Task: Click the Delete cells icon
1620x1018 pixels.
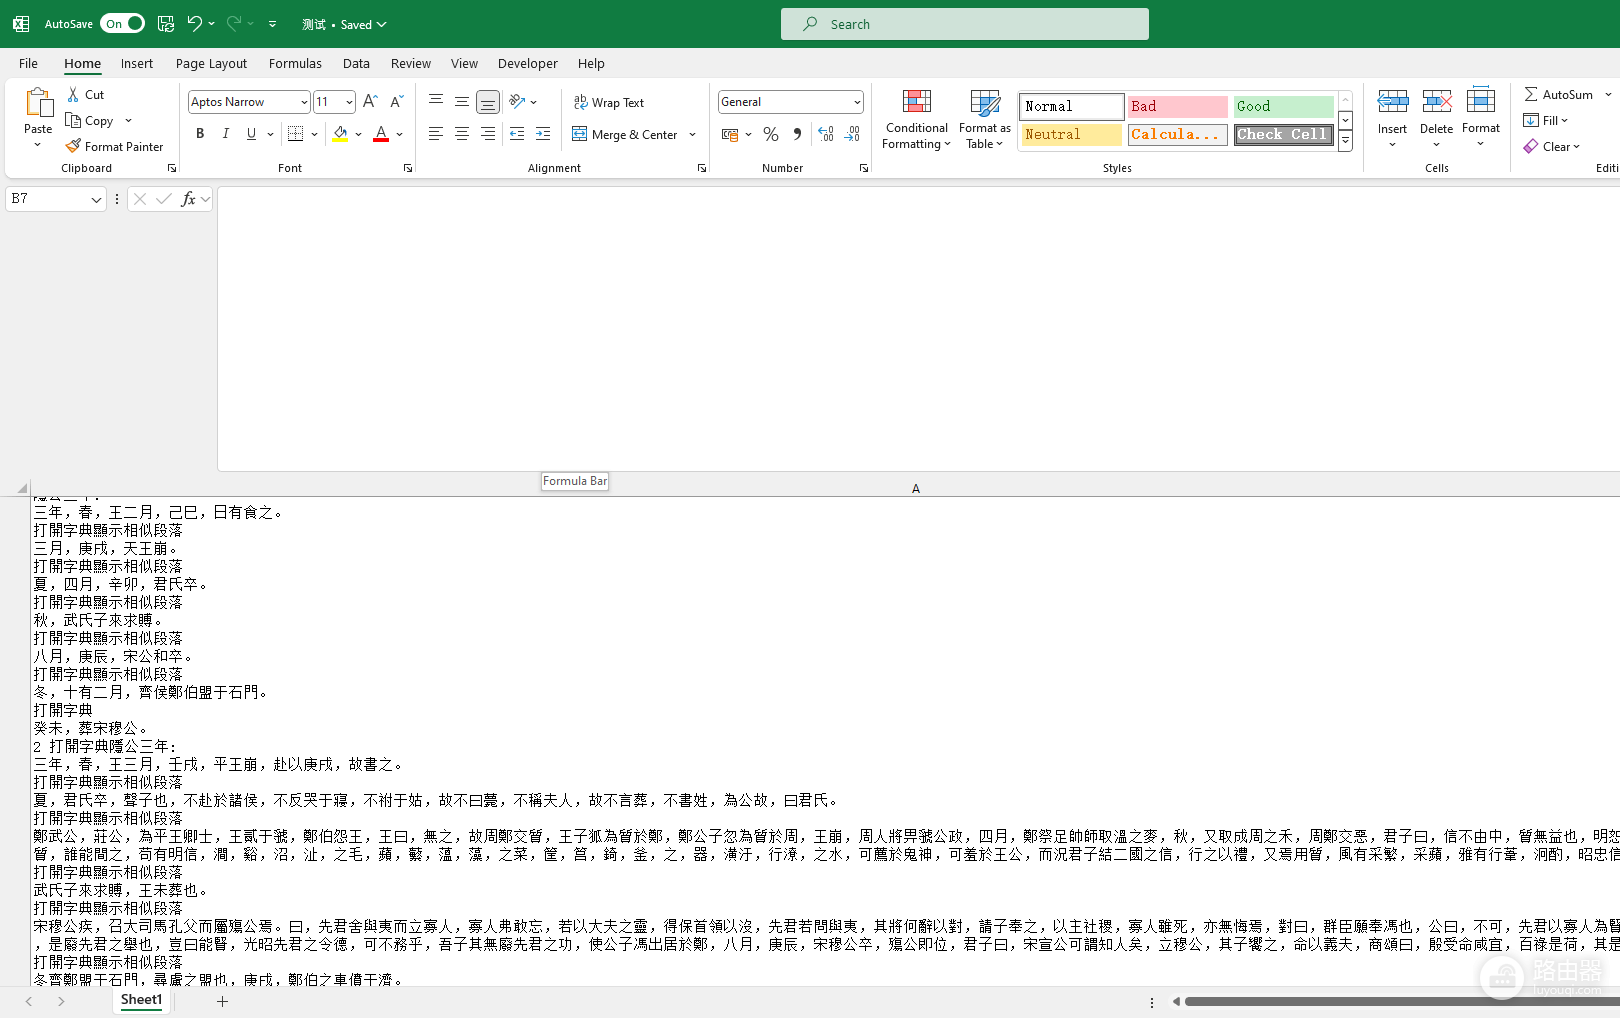Action: [x=1436, y=101]
